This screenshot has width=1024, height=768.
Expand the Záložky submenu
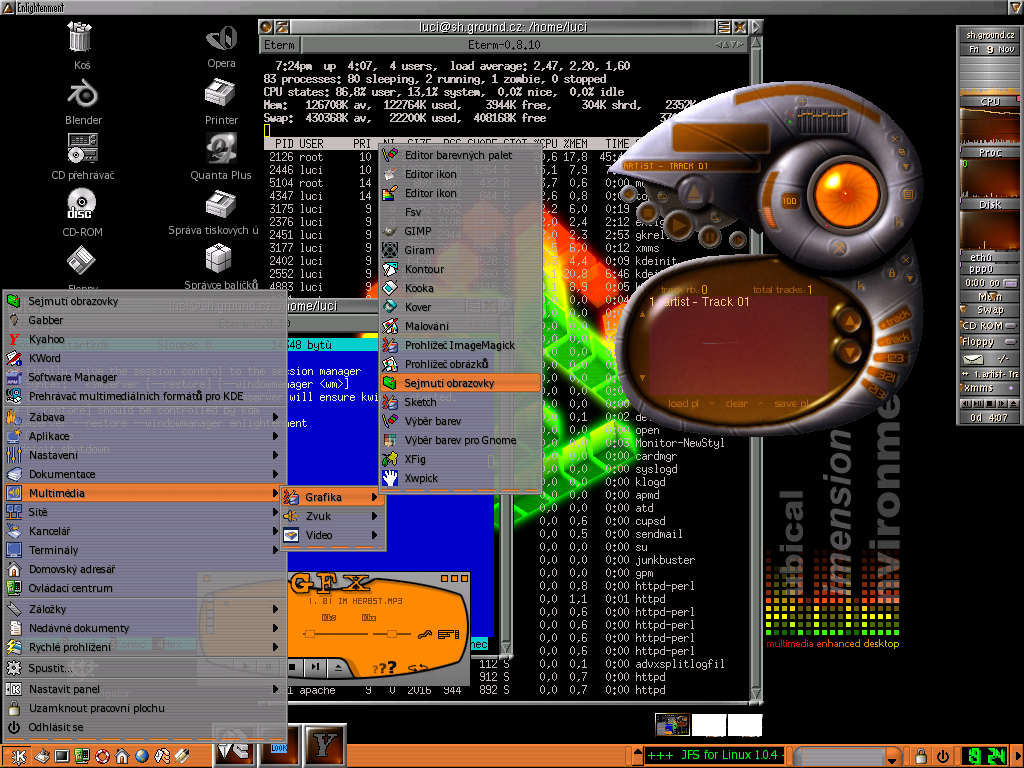point(145,609)
